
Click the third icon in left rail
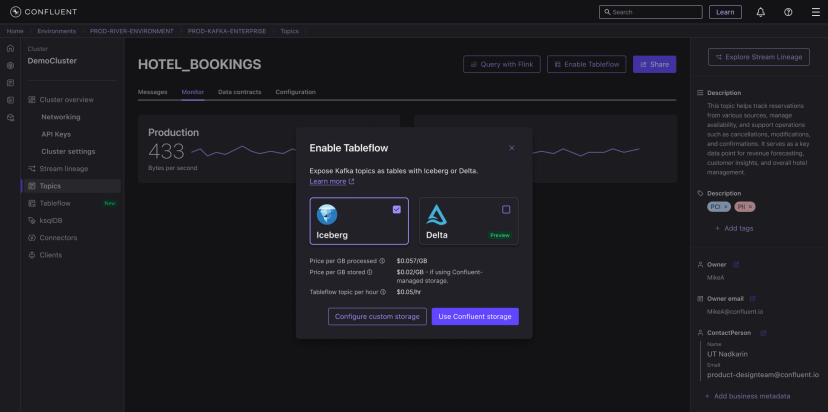10,83
